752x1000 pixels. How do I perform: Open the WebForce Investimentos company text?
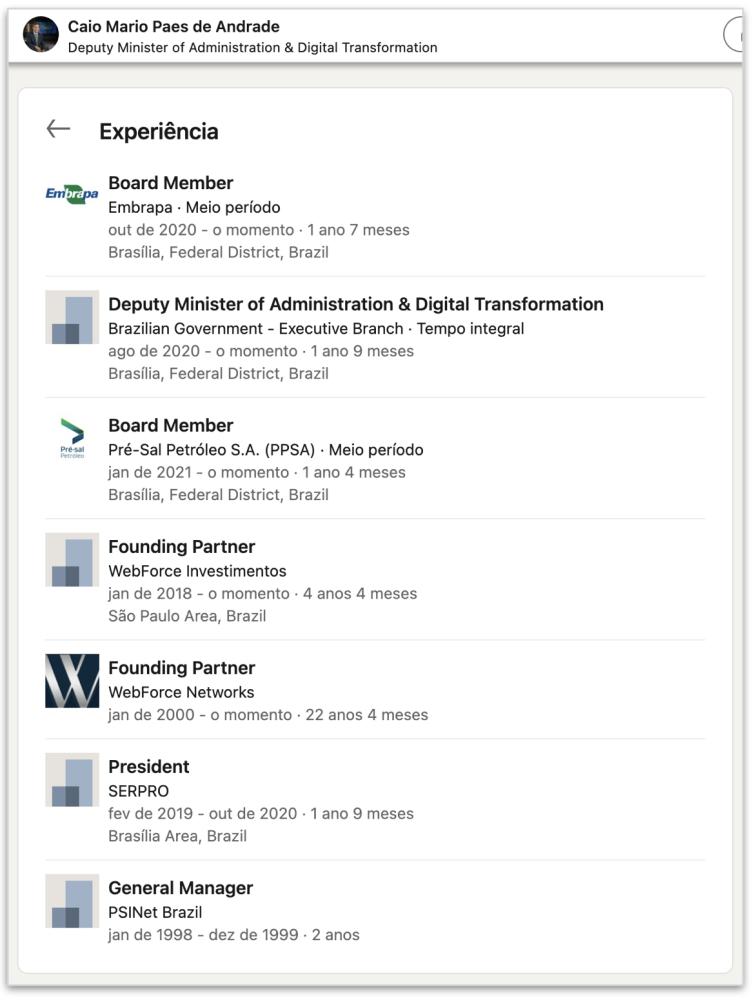coord(197,571)
